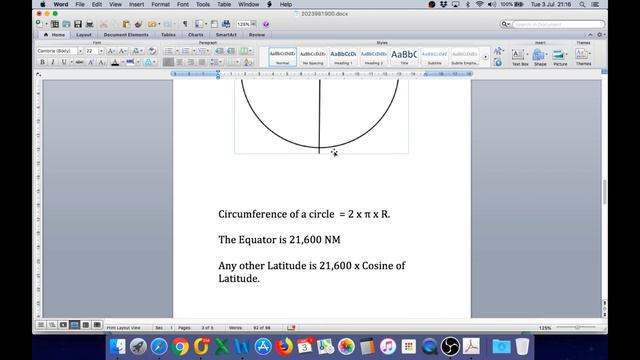Click the Shrink Font icon

tap(122, 51)
